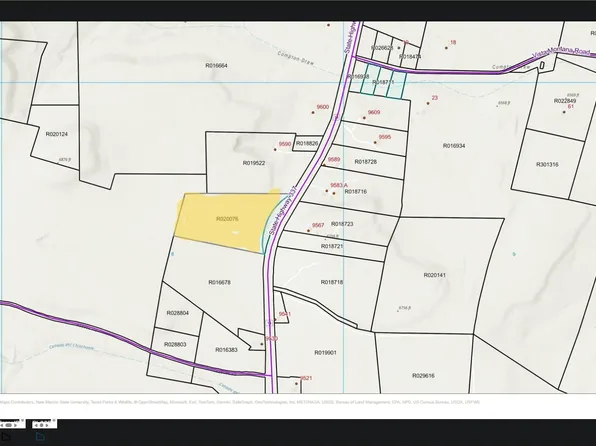Viewport: 596px width, 446px height.
Task: Click parcel label R016664
Action: click(x=216, y=66)
